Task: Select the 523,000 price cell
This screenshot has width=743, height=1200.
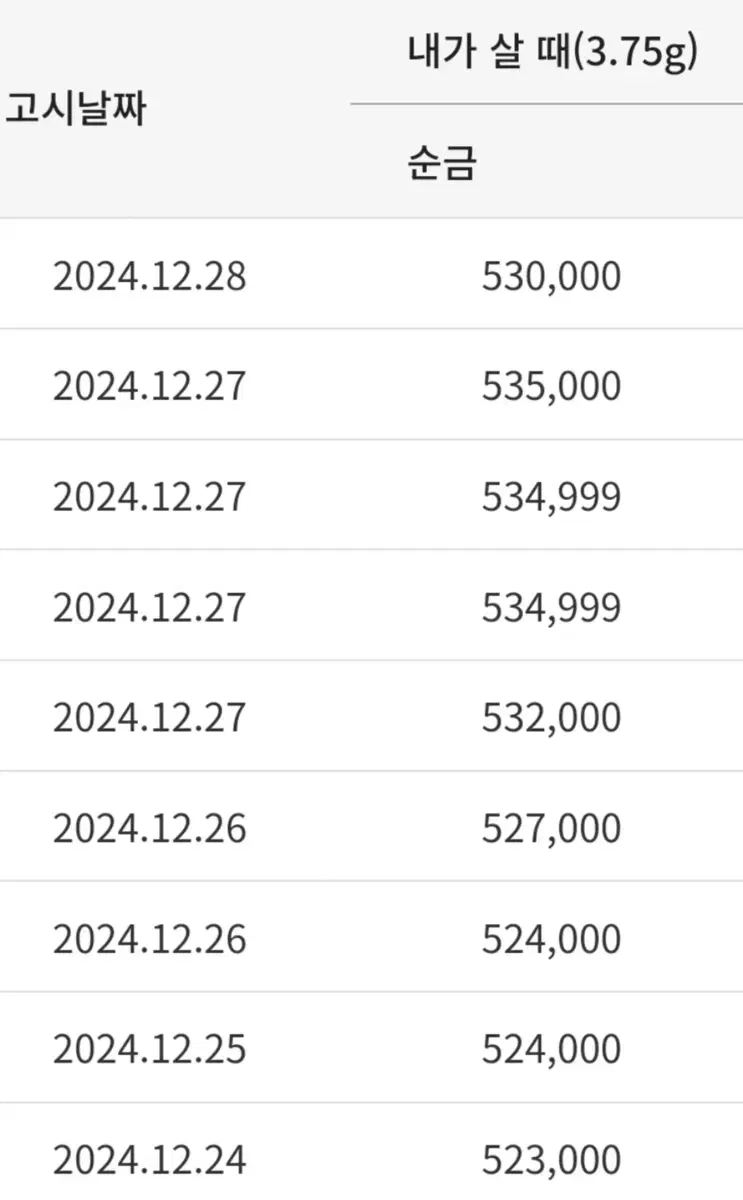Action: pos(551,1161)
